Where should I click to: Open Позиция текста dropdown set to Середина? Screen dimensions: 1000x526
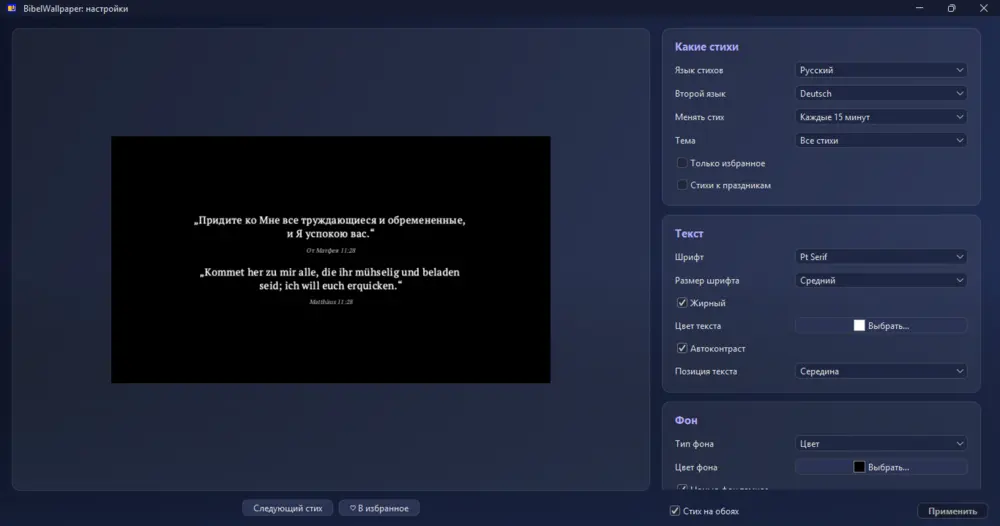[x=881, y=371]
